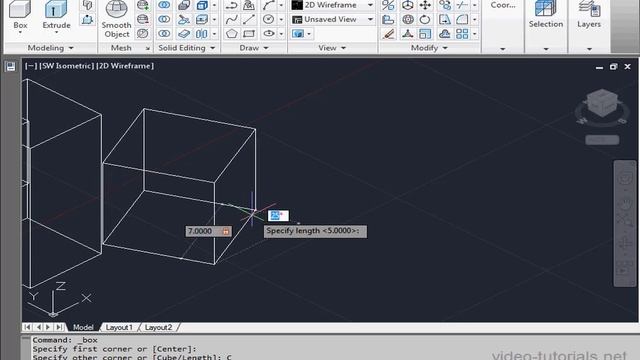Expand the Solid Editing panel
Image resolution: width=640 pixels, height=360 pixels.
[x=186, y=48]
